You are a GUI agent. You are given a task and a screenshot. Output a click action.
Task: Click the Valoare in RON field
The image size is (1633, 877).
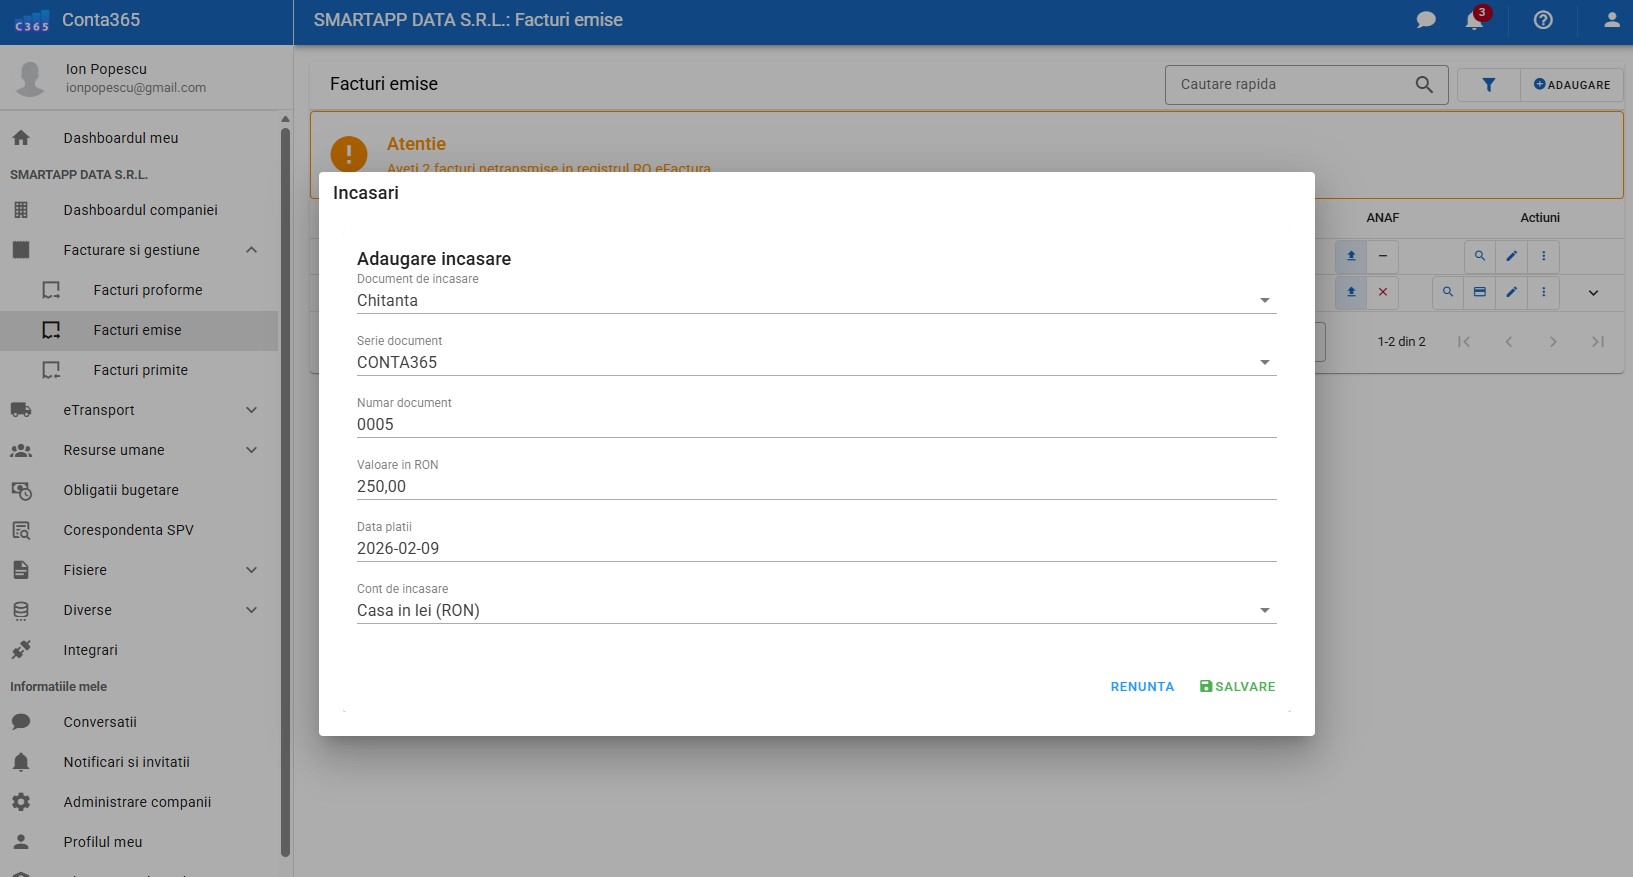coord(815,486)
